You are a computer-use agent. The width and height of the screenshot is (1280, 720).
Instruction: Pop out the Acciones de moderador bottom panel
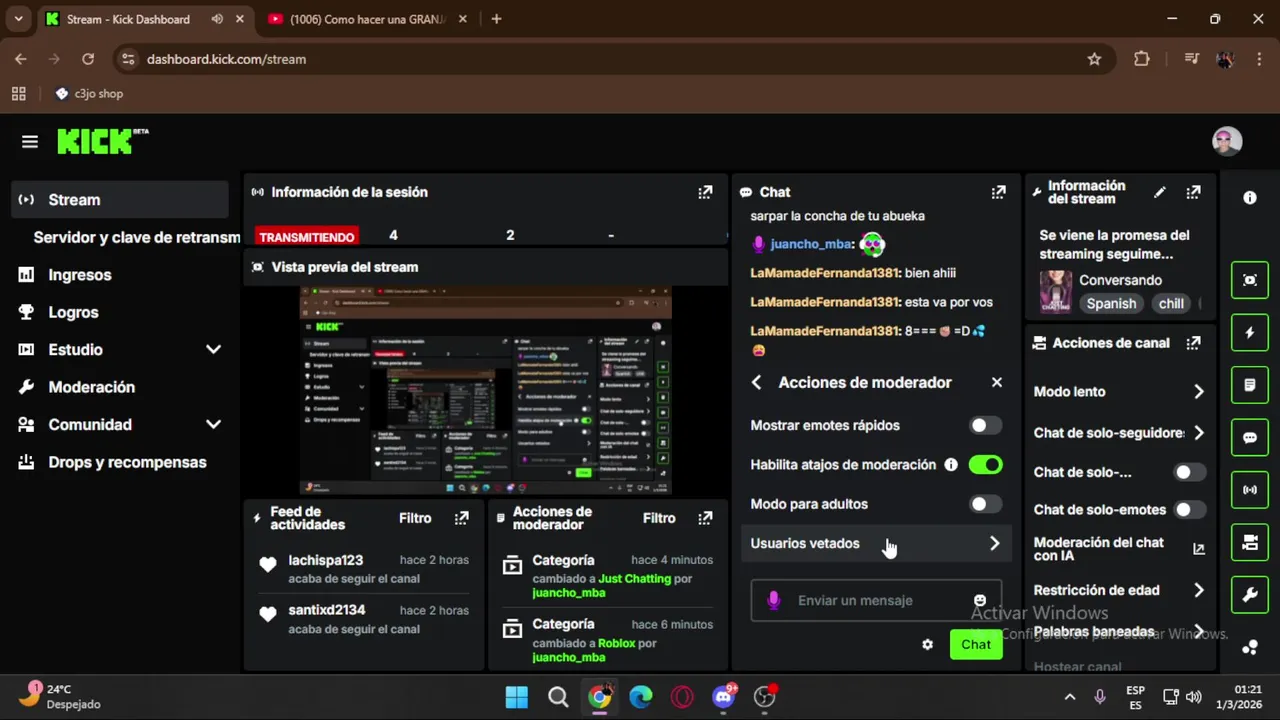click(705, 518)
